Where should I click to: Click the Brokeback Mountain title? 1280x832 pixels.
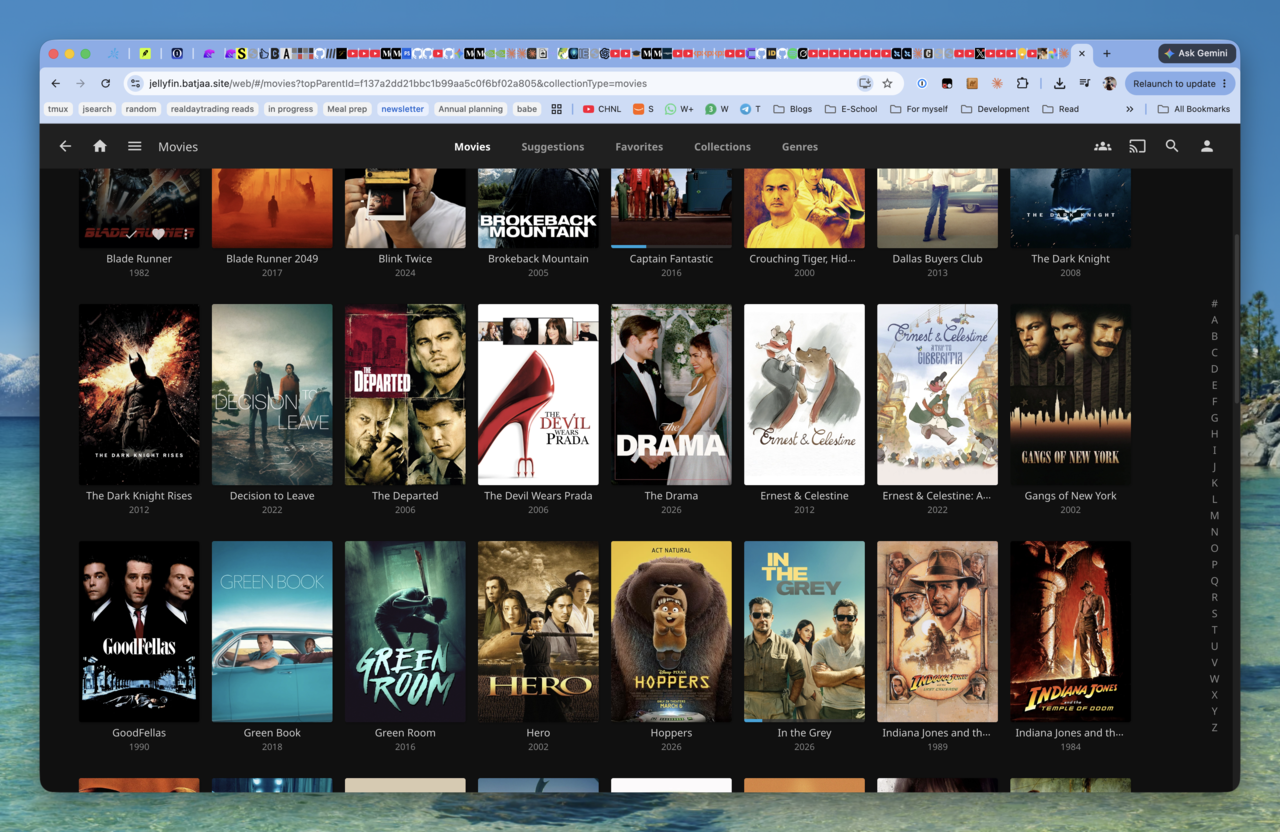(538, 259)
